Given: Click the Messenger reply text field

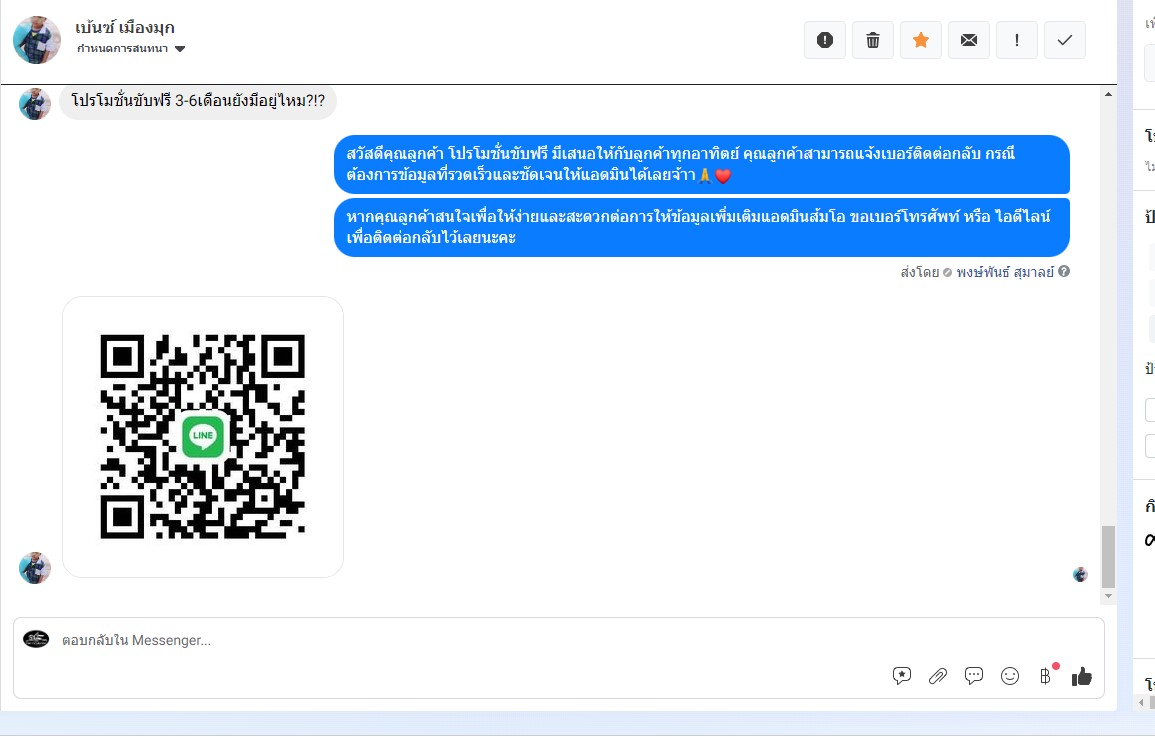Looking at the screenshot, I should click(x=471, y=641).
